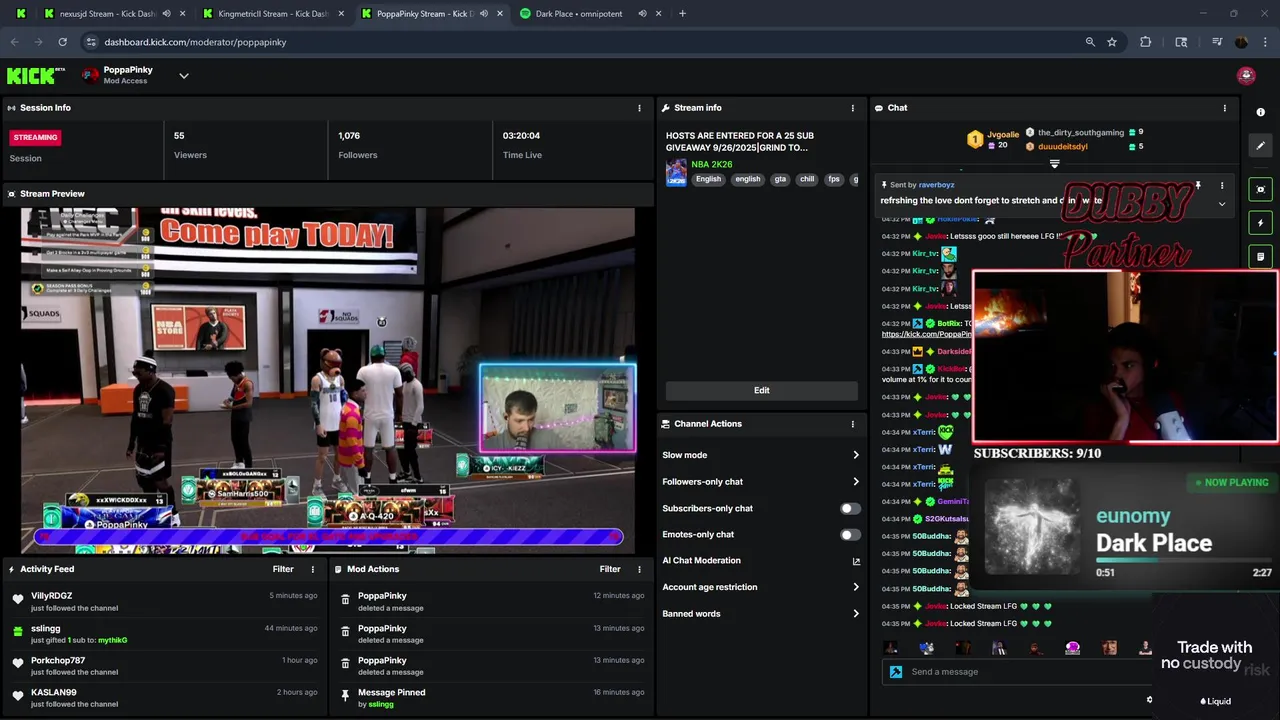1280x720 pixels.
Task: Toggle Subscribers-only chat switch
Action: [850, 508]
